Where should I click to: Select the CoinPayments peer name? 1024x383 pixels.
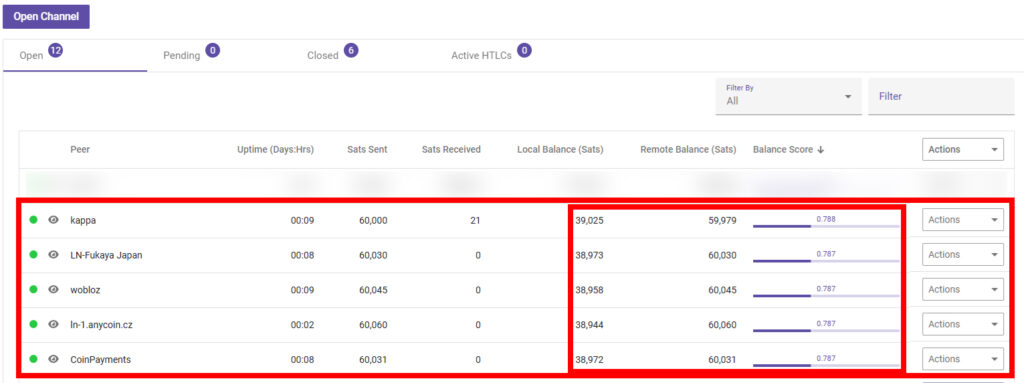coord(101,359)
